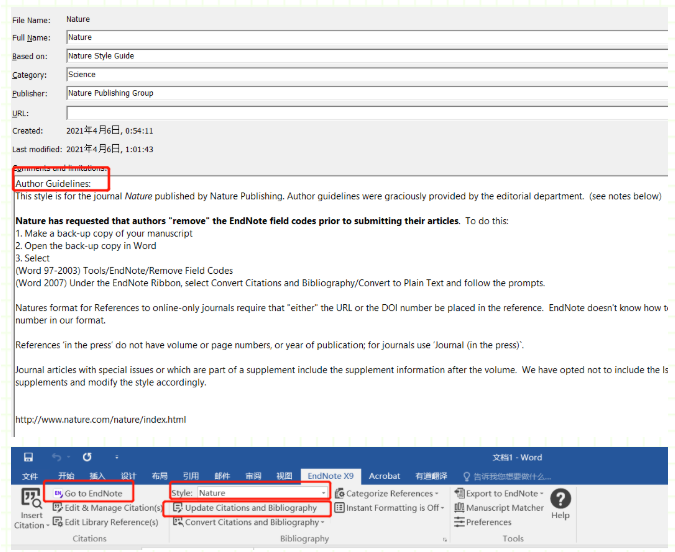Click the Redo icon in quick access
The image size is (675, 552).
tap(87, 457)
